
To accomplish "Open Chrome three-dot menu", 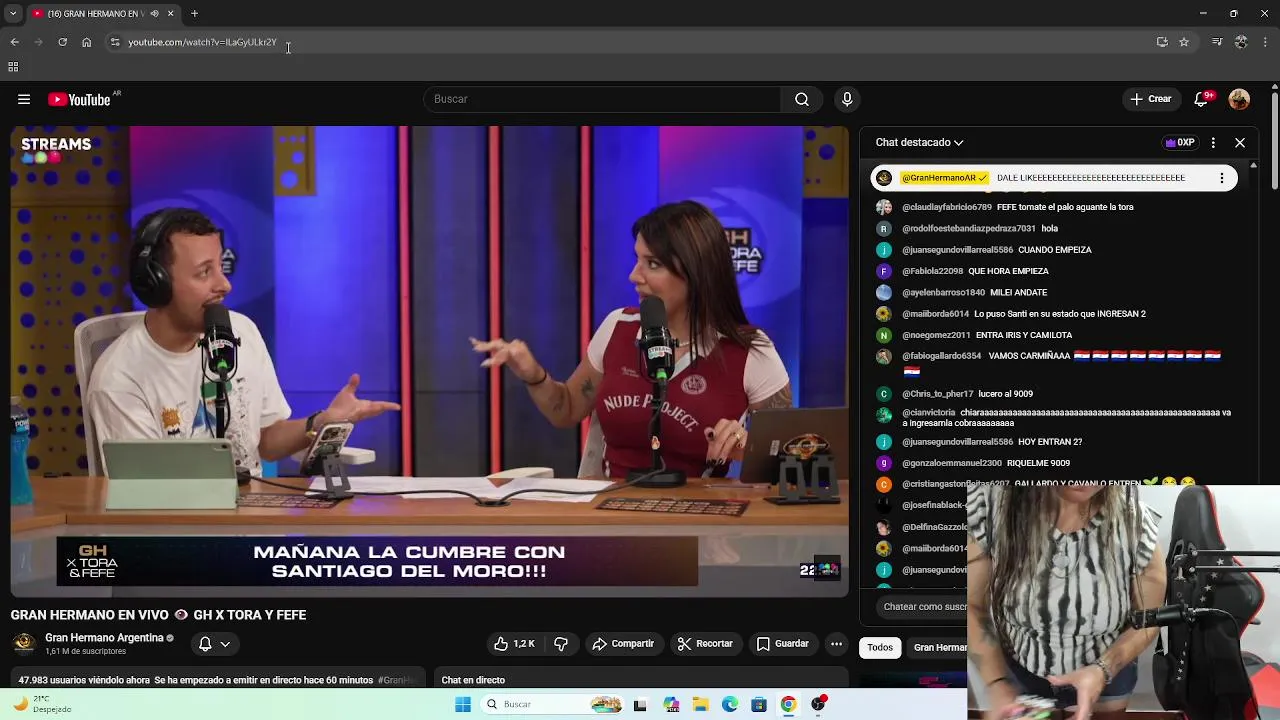I will [x=1265, y=42].
